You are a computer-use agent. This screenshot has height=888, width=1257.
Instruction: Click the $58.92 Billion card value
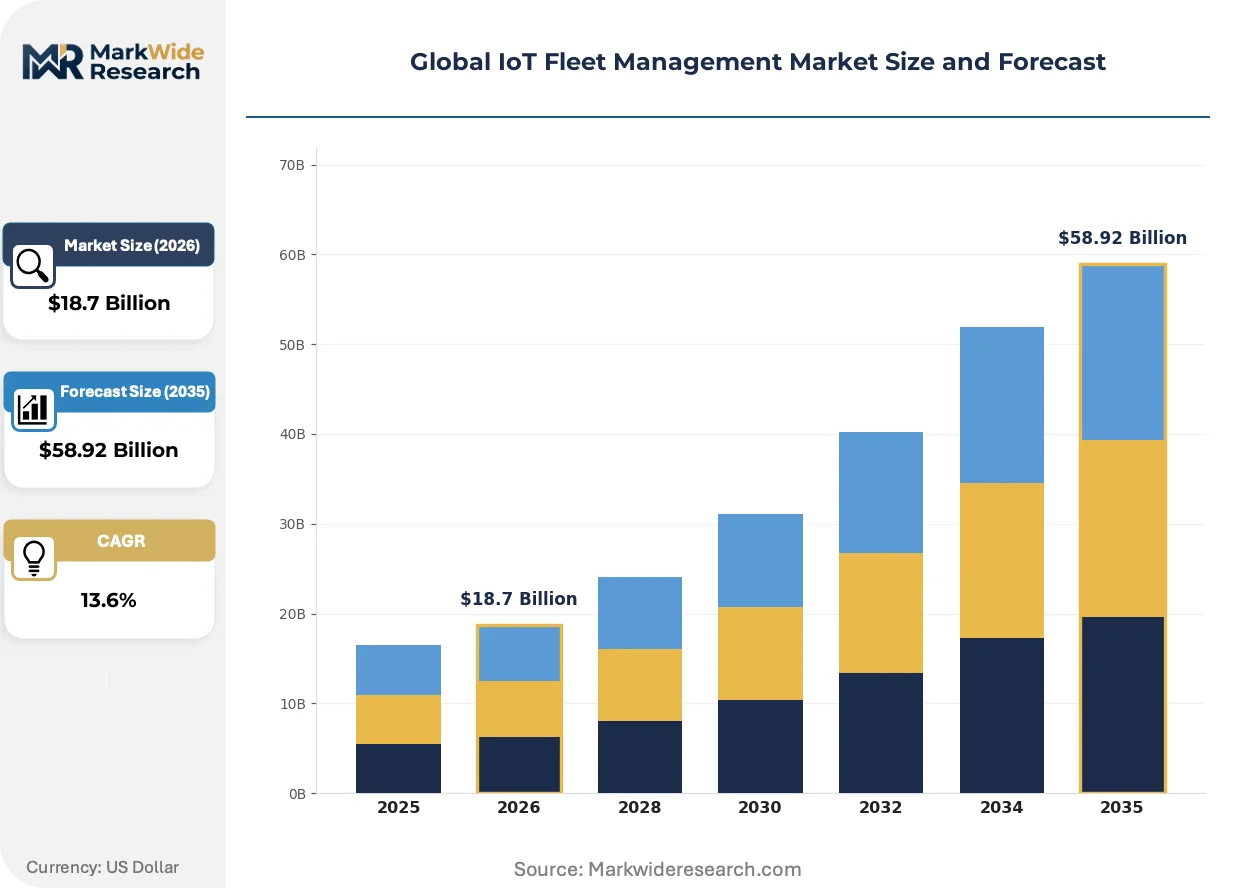tap(109, 450)
